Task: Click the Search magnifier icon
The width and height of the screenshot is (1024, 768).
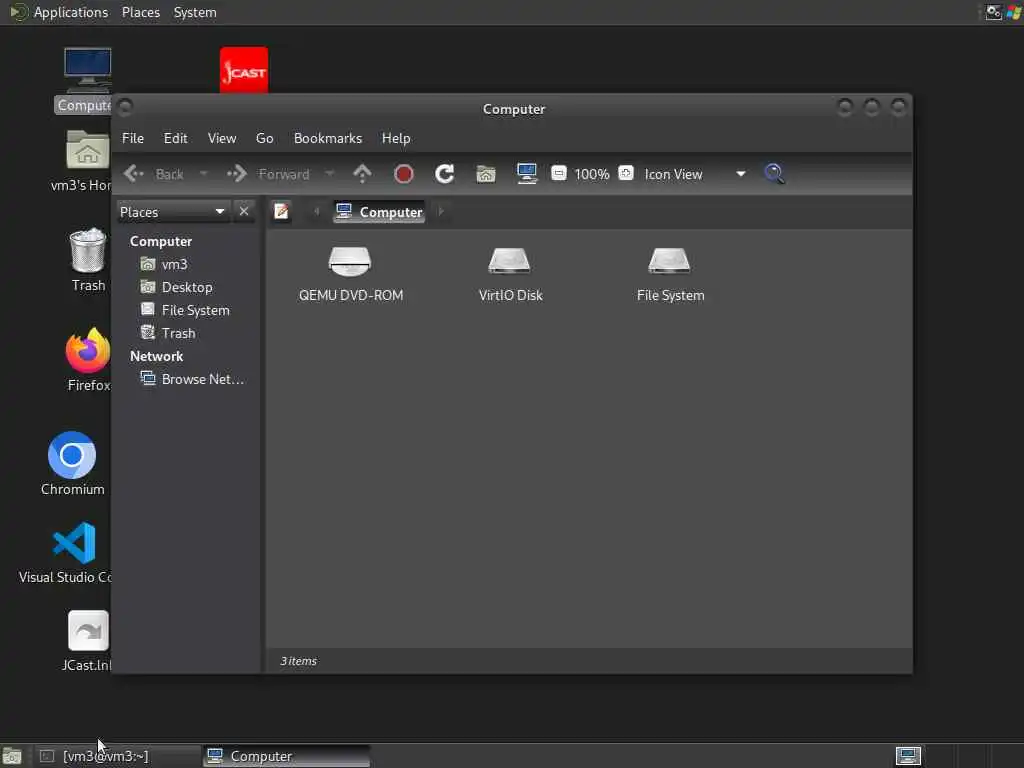Action: point(774,174)
